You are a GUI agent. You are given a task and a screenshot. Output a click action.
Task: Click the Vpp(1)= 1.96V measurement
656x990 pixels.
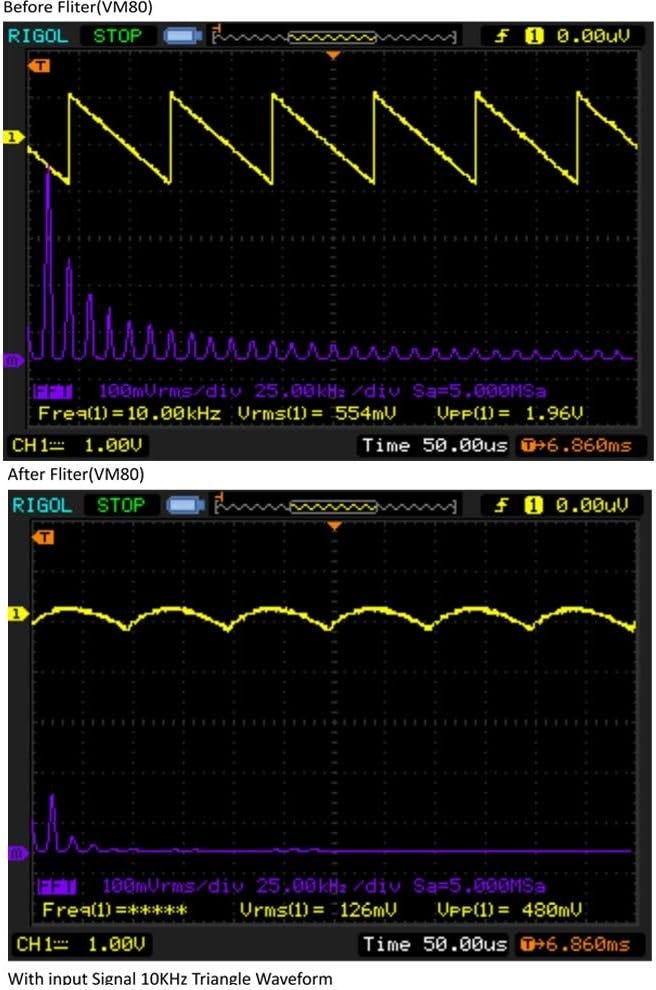(x=510, y=414)
